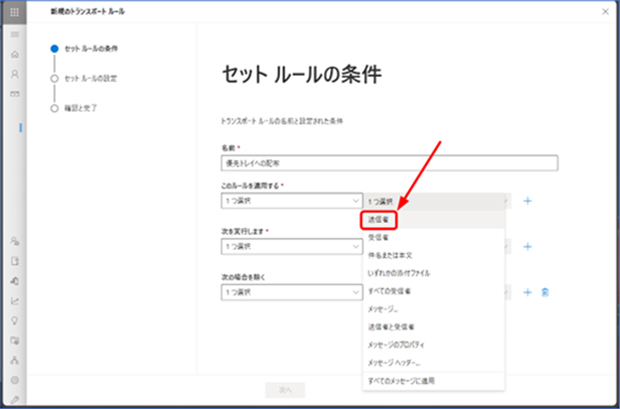Open the 次を実行します dropdown
Image resolution: width=620 pixels, height=409 pixels.
(x=292, y=246)
